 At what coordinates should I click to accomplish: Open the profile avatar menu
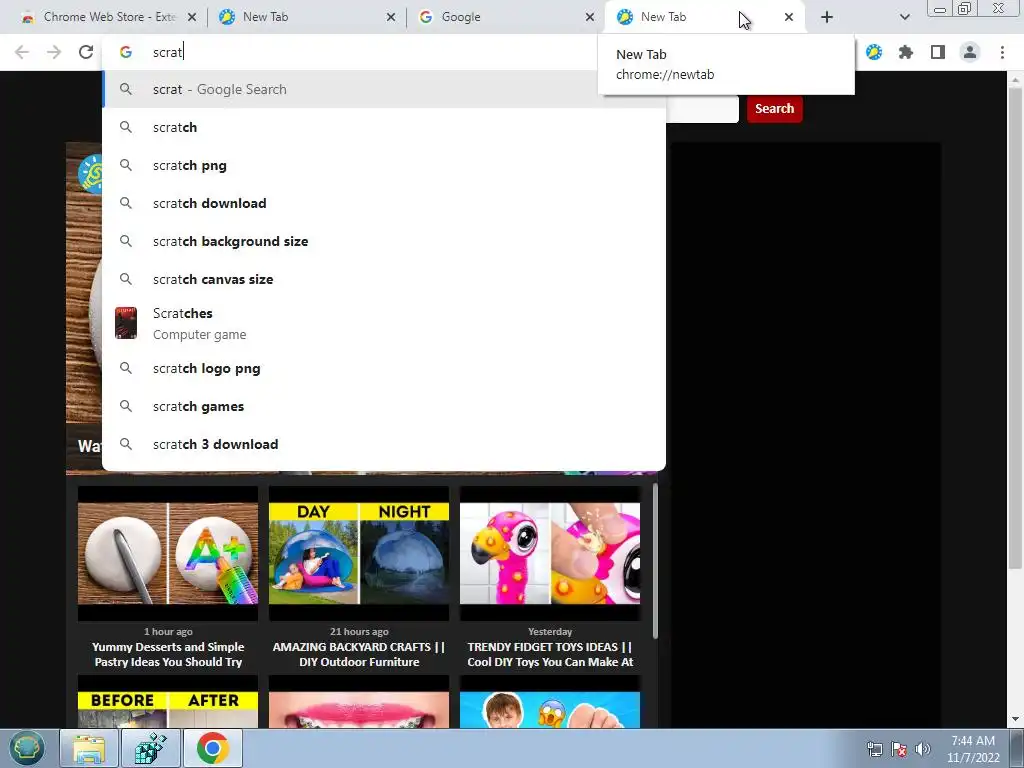[x=970, y=52]
